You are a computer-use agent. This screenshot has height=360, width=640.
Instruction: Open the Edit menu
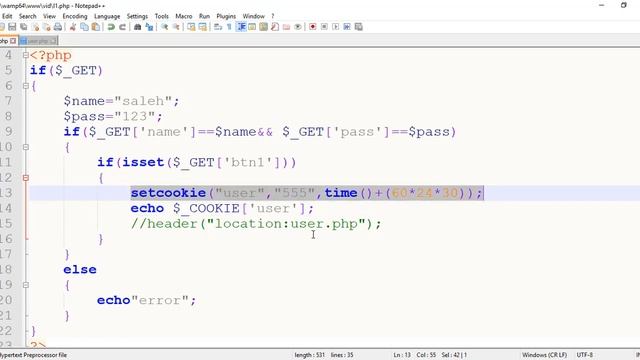coord(7,16)
